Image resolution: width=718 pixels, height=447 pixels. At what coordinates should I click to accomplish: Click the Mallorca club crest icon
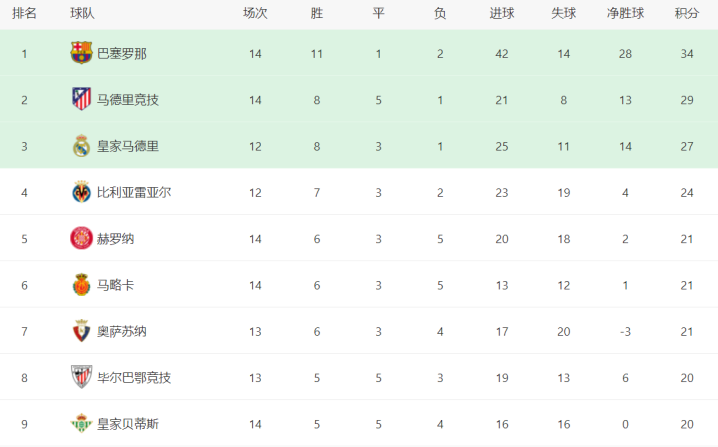[x=82, y=284]
